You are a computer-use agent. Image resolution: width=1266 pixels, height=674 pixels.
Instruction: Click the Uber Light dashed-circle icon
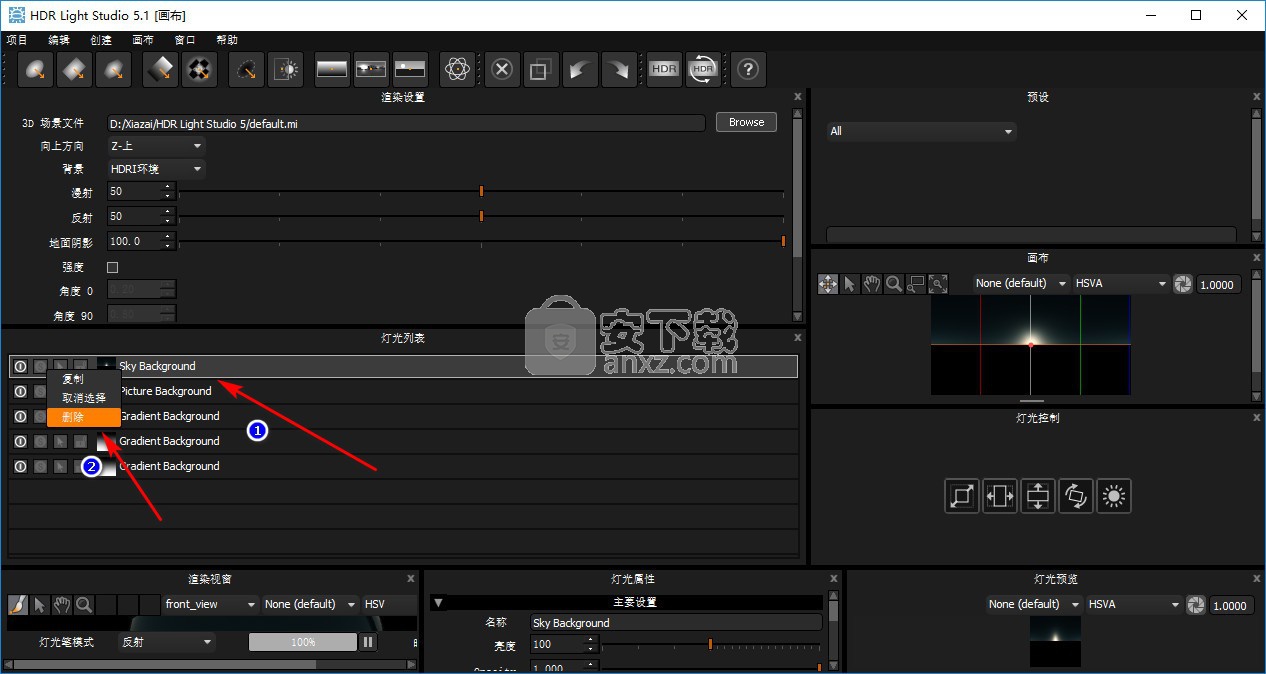[246, 69]
